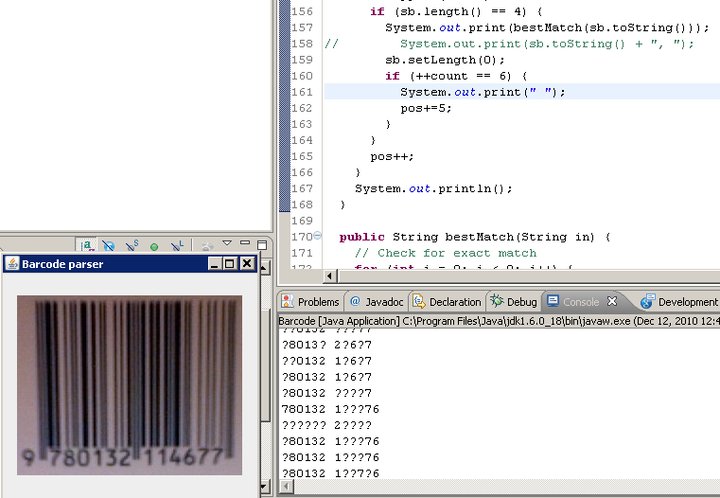
Task: Click the 'pos++;' statement on line 165
Action: point(392,157)
